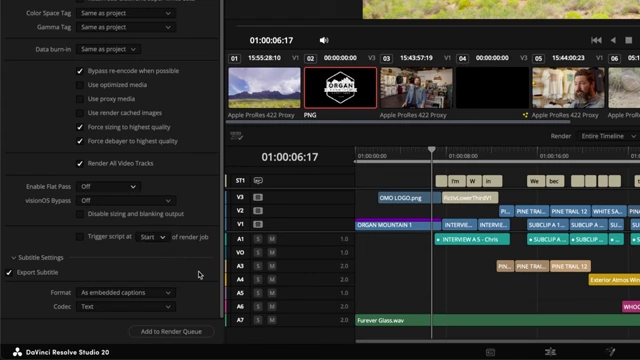Select OMO LOGO.png clip on V3
The image size is (640, 360).
[x=409, y=198]
